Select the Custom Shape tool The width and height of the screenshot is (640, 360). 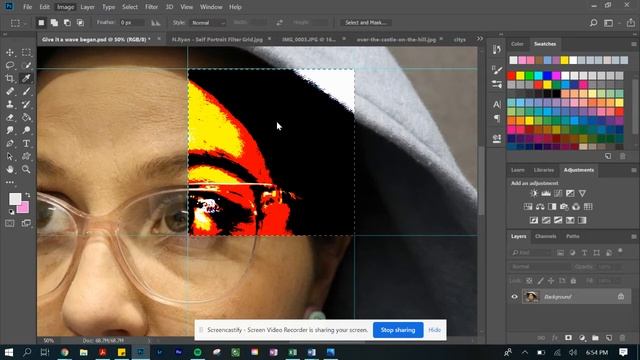(26, 156)
